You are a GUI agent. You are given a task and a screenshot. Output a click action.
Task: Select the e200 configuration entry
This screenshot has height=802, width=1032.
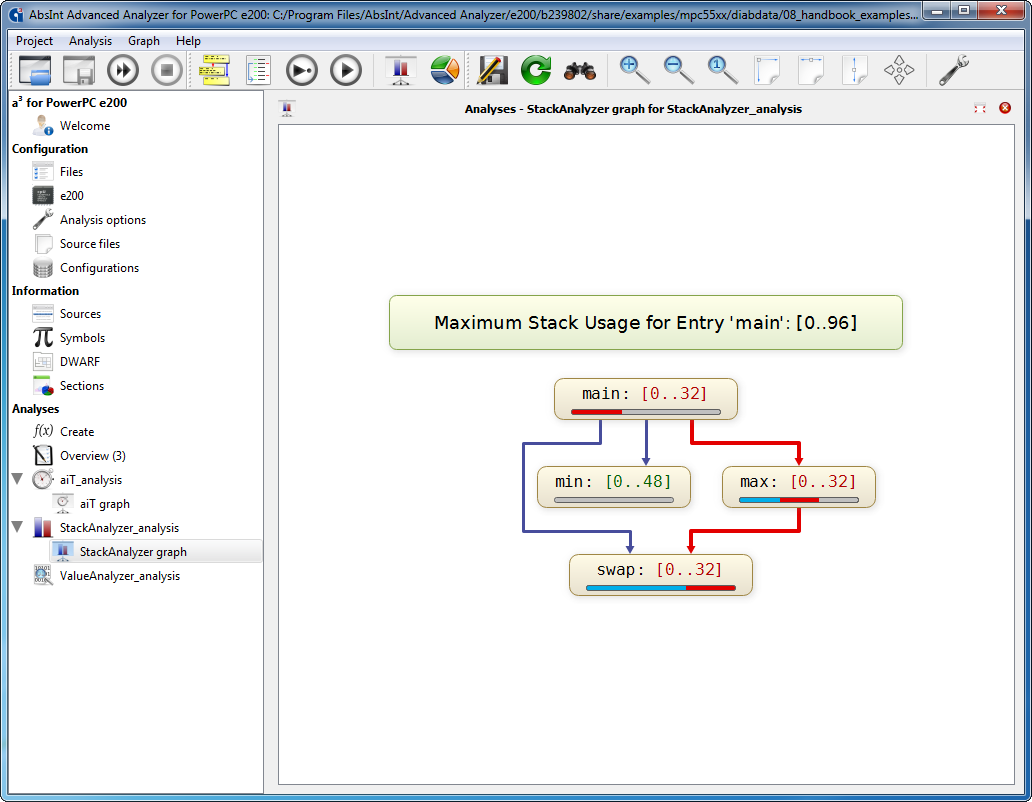tap(72, 195)
